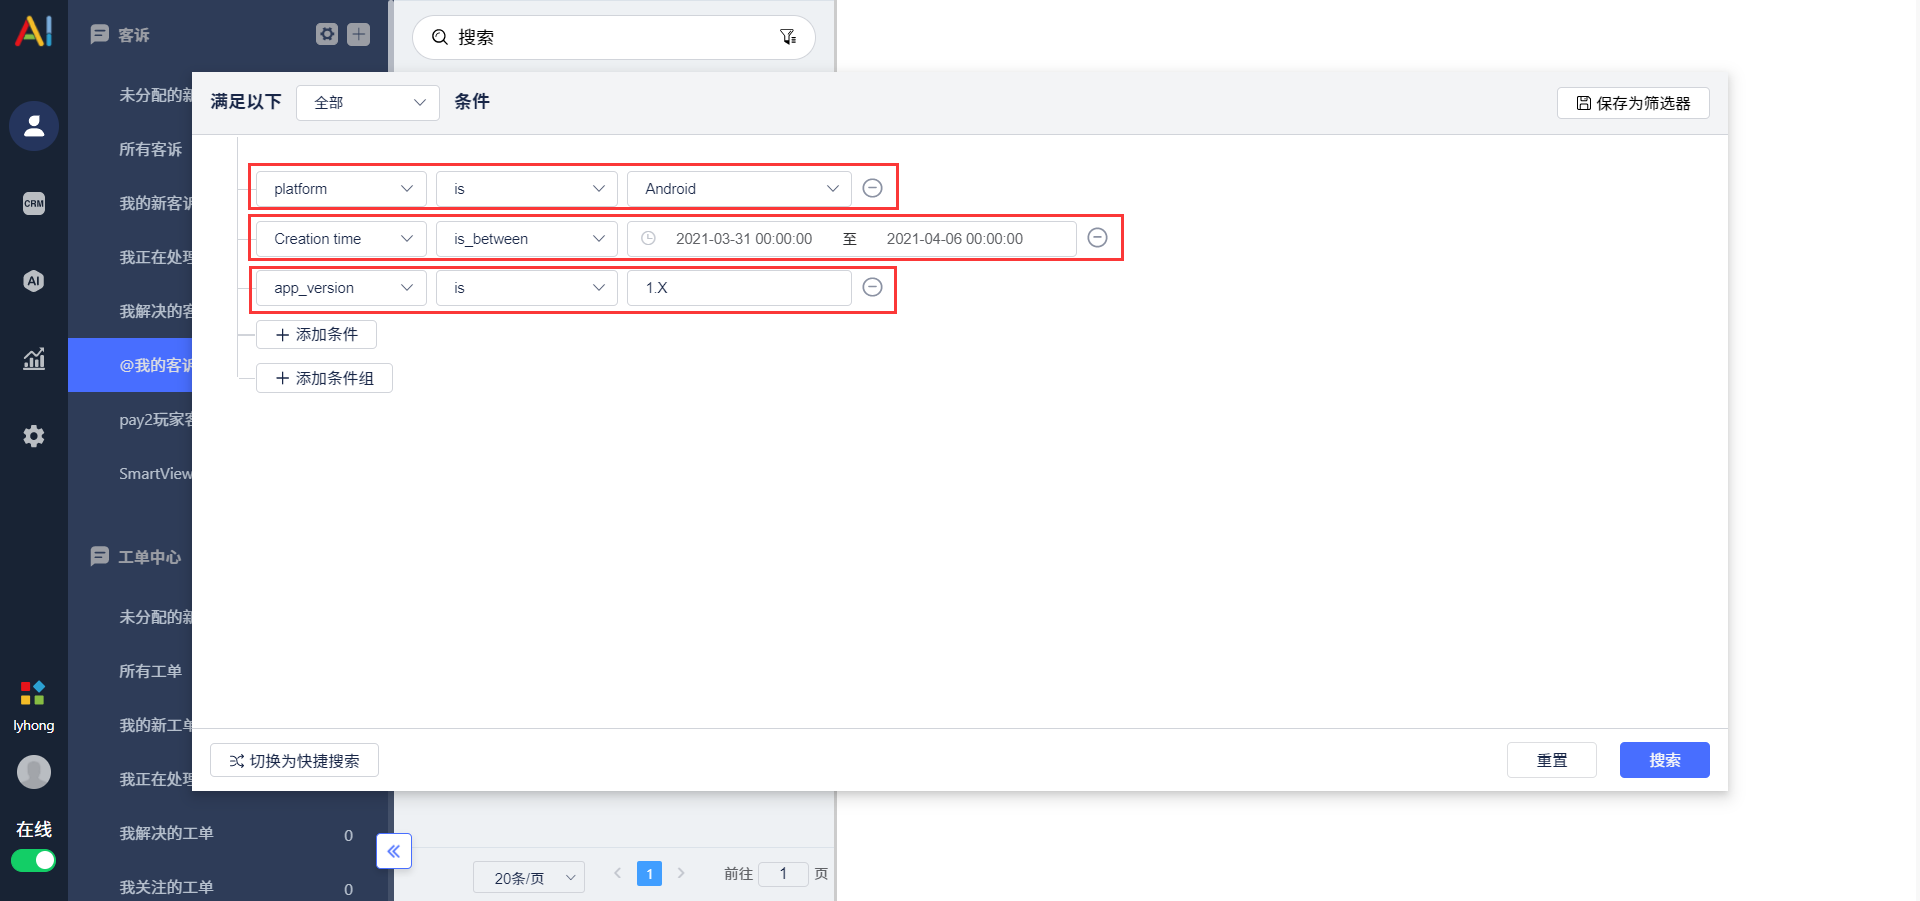This screenshot has height=901, width=1920.
Task: Remove the platform condition row
Action: [x=872, y=188]
